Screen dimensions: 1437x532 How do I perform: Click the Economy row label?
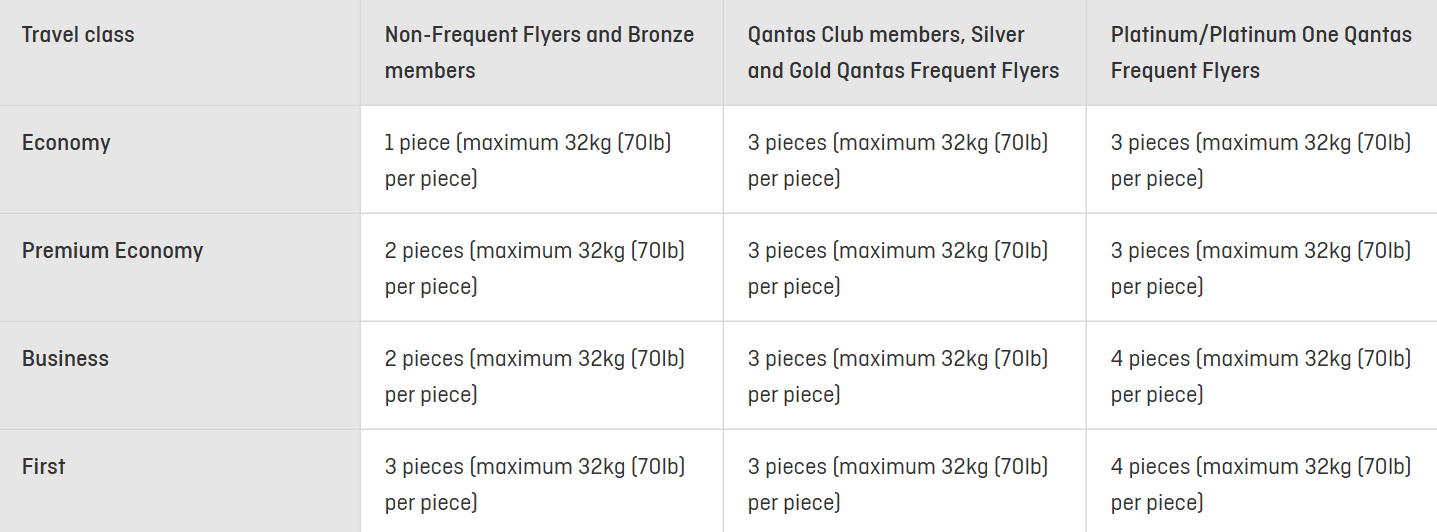coord(66,142)
